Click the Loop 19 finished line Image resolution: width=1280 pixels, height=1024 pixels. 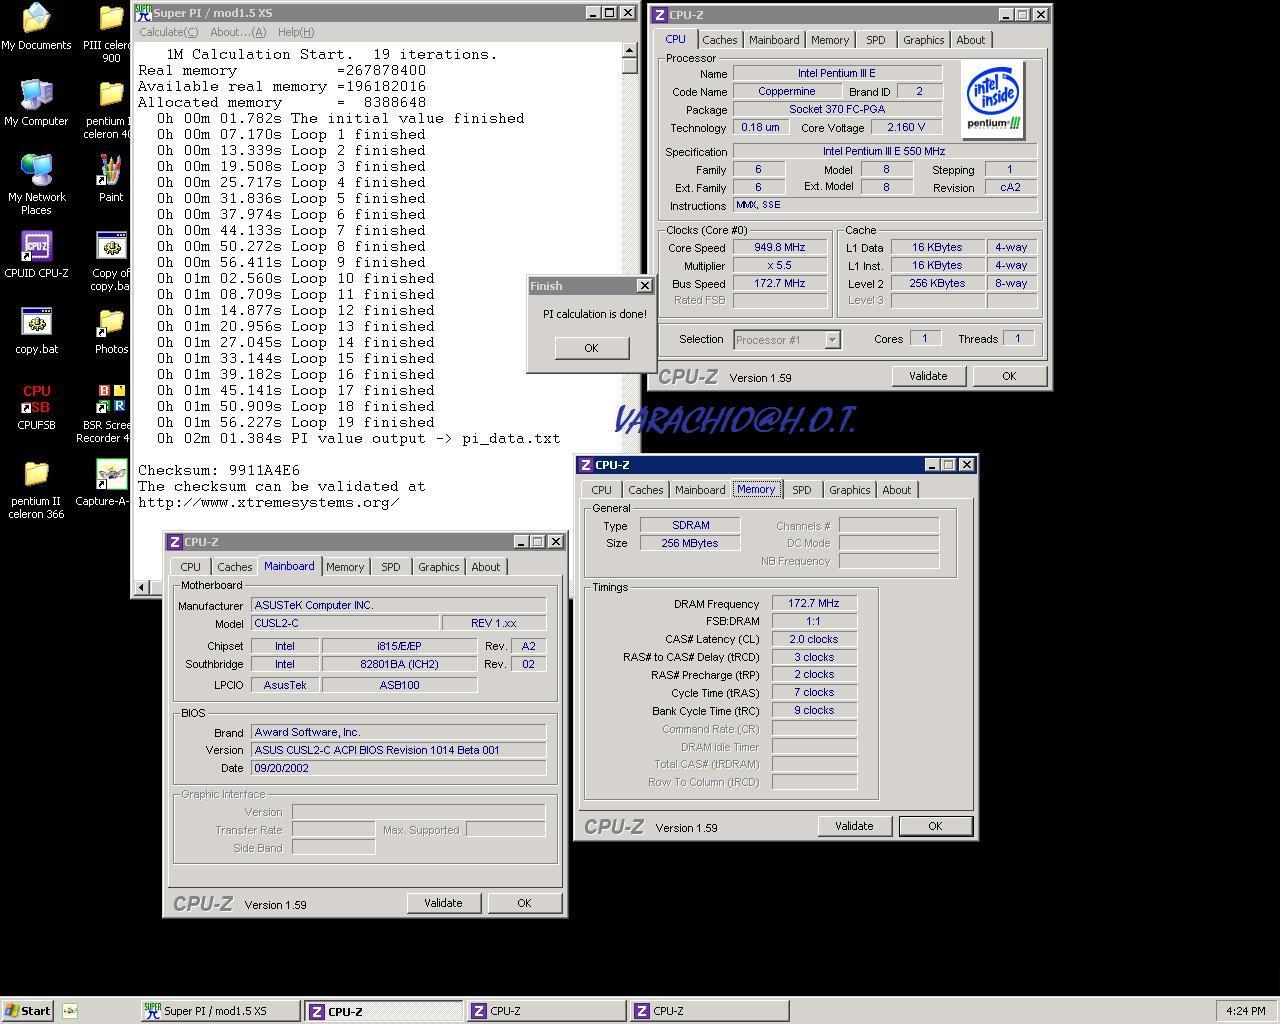tap(291, 422)
